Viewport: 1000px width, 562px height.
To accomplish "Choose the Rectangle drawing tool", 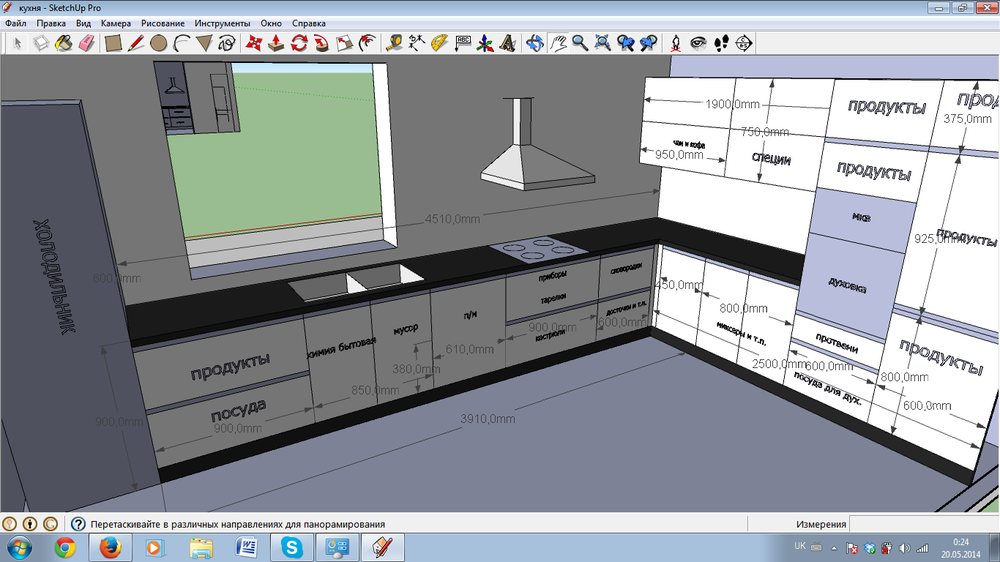I will [113, 43].
